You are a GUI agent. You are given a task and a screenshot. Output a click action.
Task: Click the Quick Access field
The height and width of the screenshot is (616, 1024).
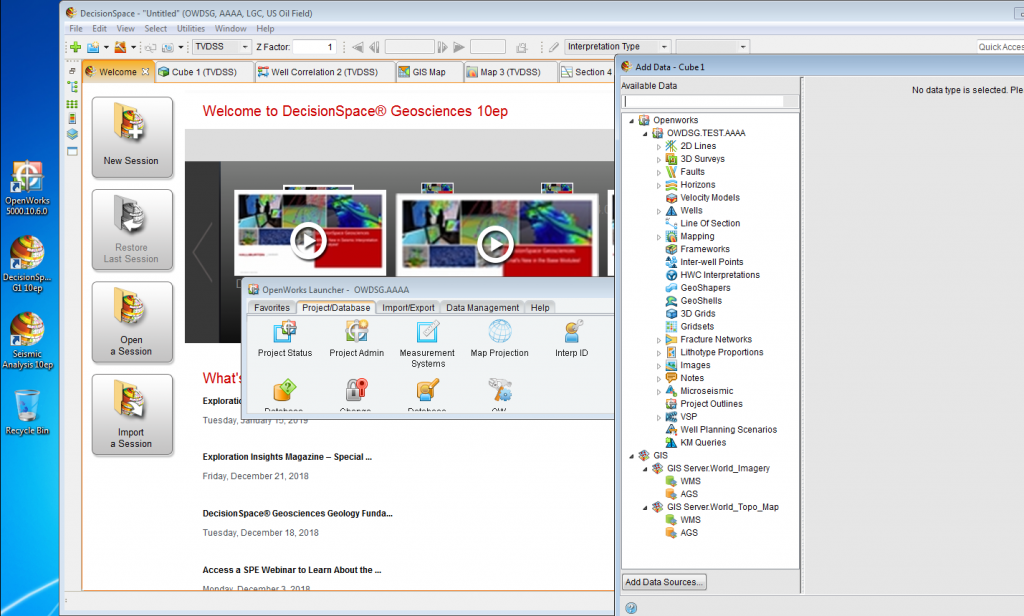tap(1000, 46)
